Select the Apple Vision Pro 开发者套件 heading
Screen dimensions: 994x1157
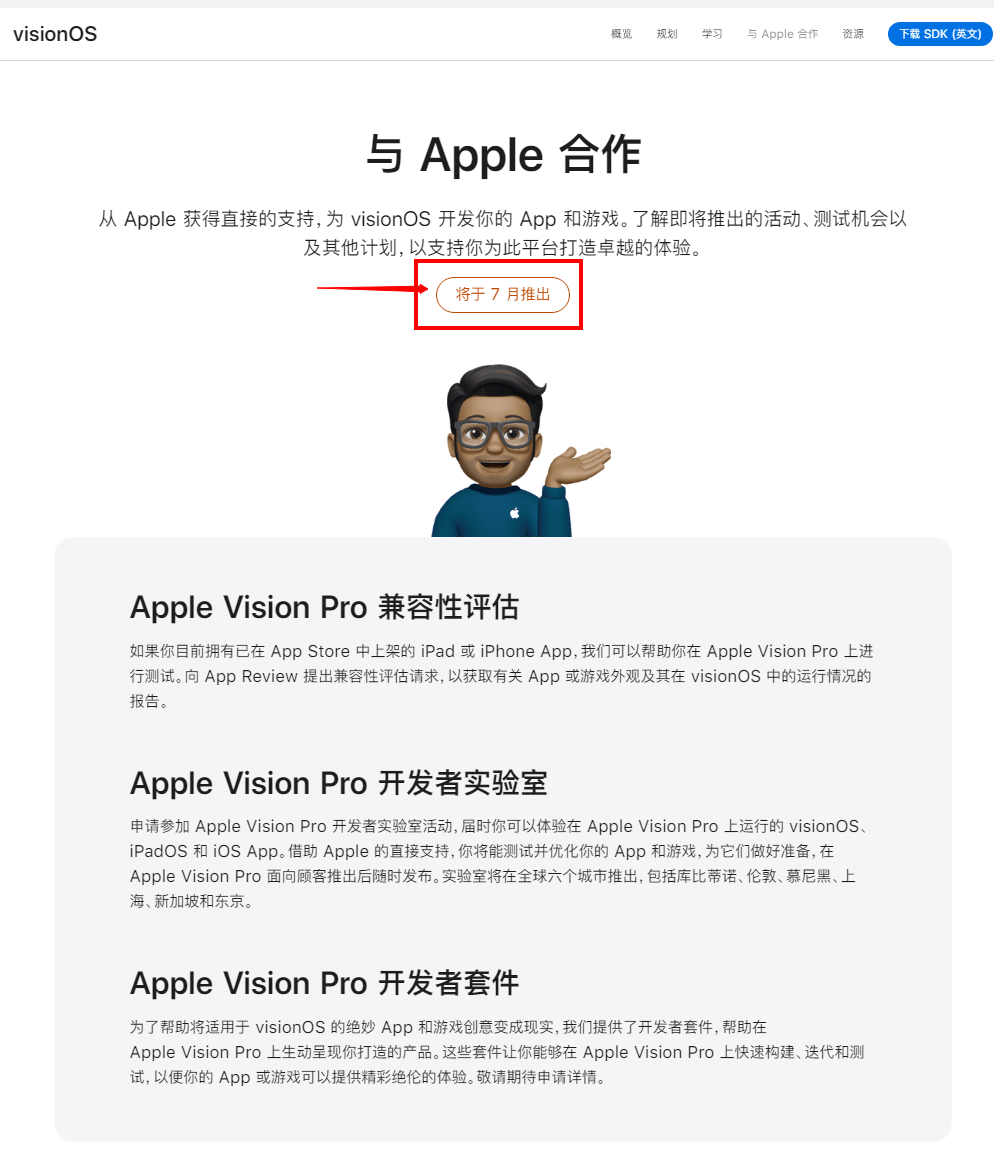325,983
